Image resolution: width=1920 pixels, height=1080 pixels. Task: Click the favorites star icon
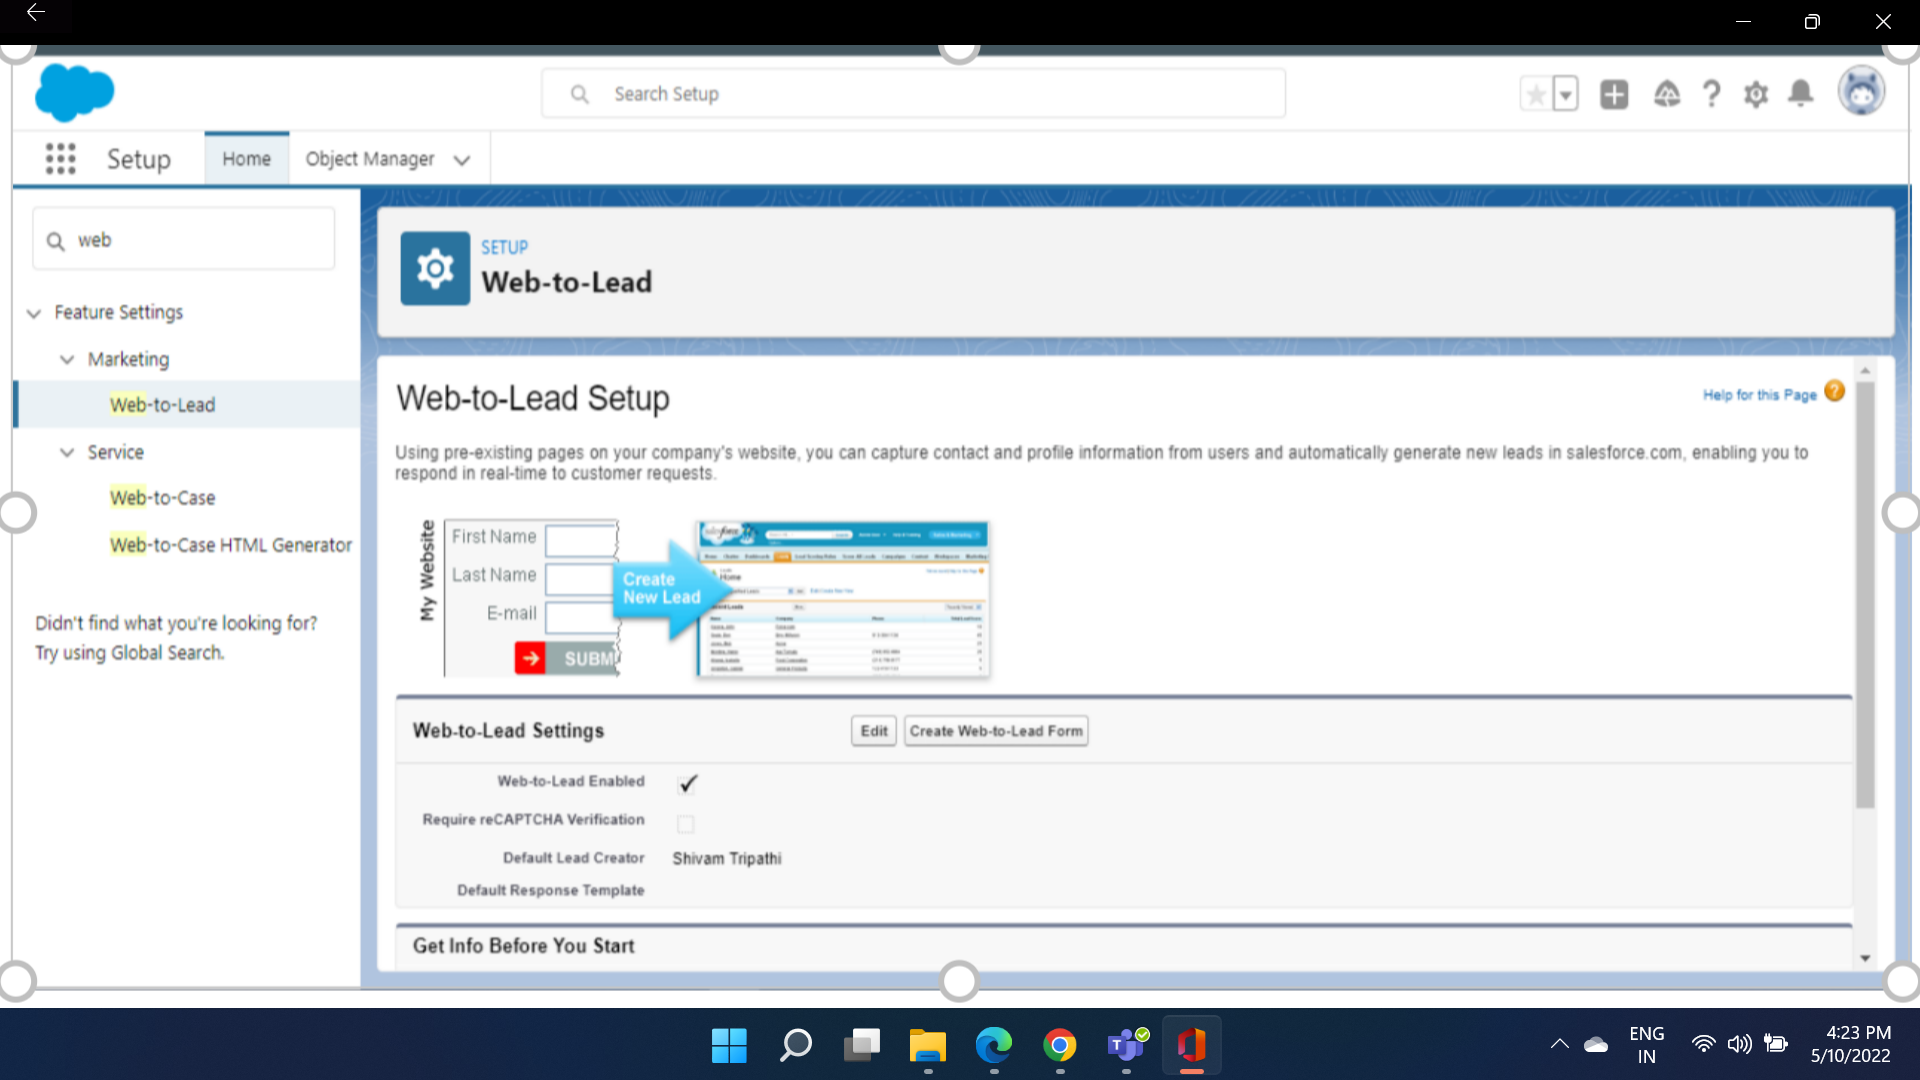click(1536, 94)
